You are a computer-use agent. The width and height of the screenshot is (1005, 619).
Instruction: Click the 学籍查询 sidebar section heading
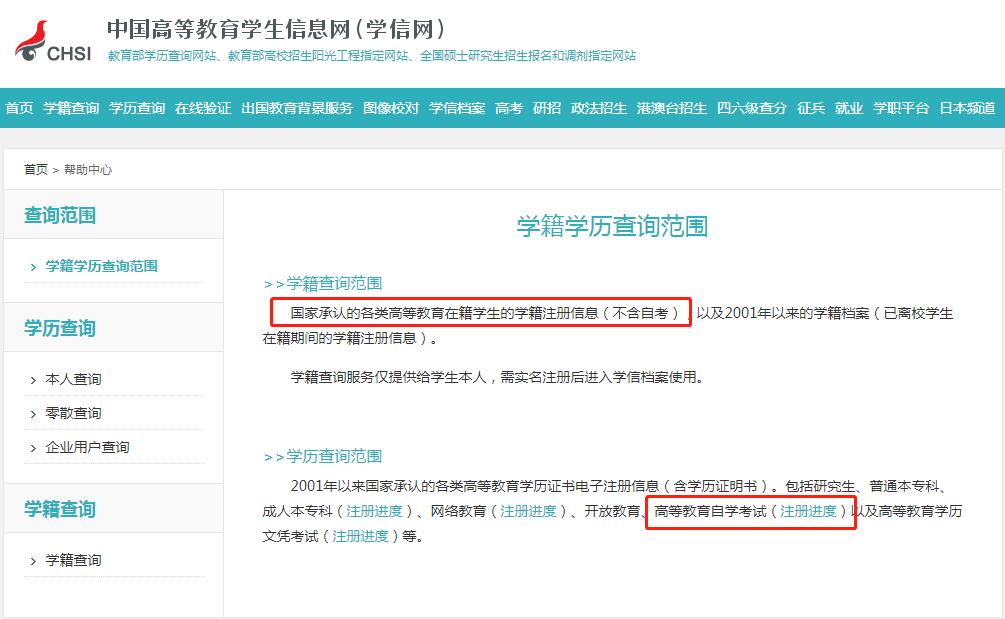60,509
